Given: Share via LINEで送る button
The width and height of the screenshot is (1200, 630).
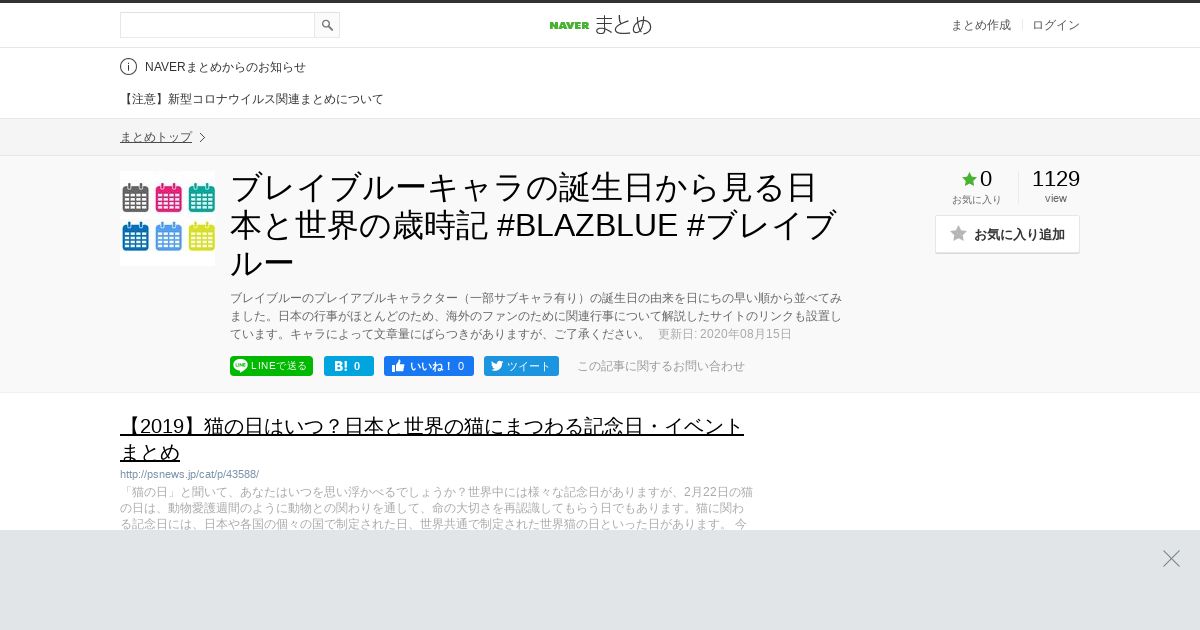Looking at the screenshot, I should click(x=271, y=366).
